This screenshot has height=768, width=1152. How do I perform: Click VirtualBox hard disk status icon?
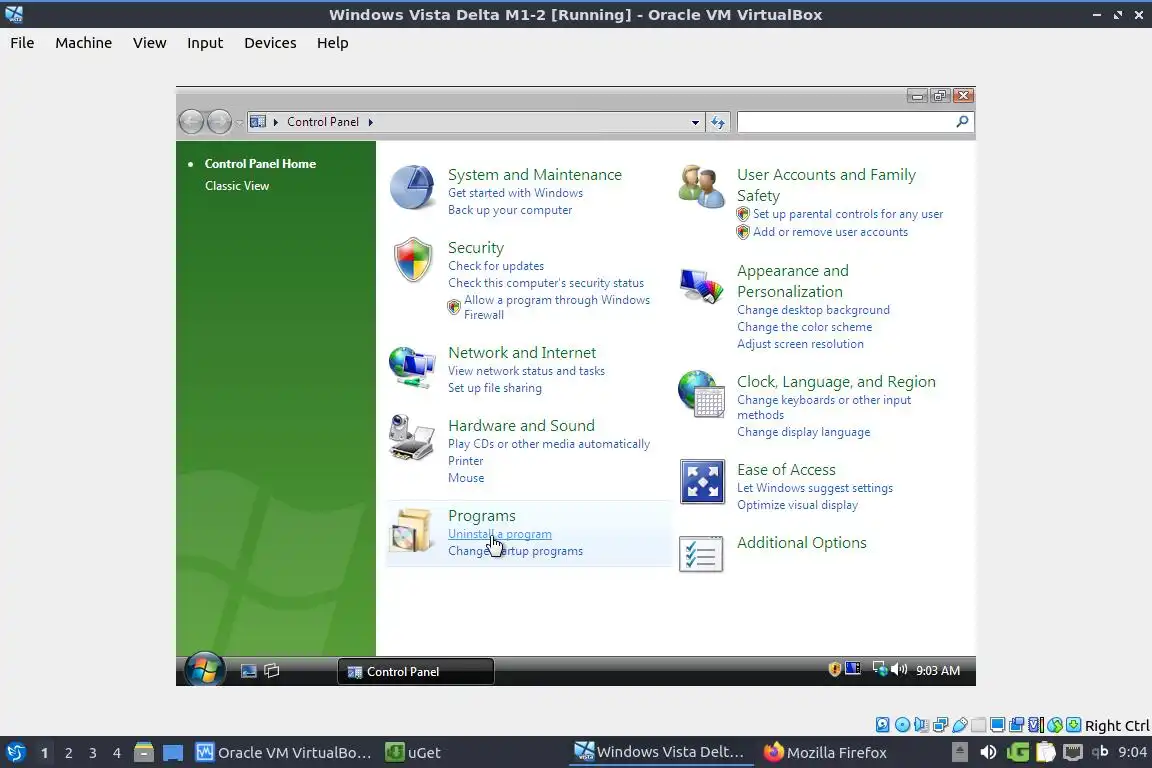coord(882,725)
